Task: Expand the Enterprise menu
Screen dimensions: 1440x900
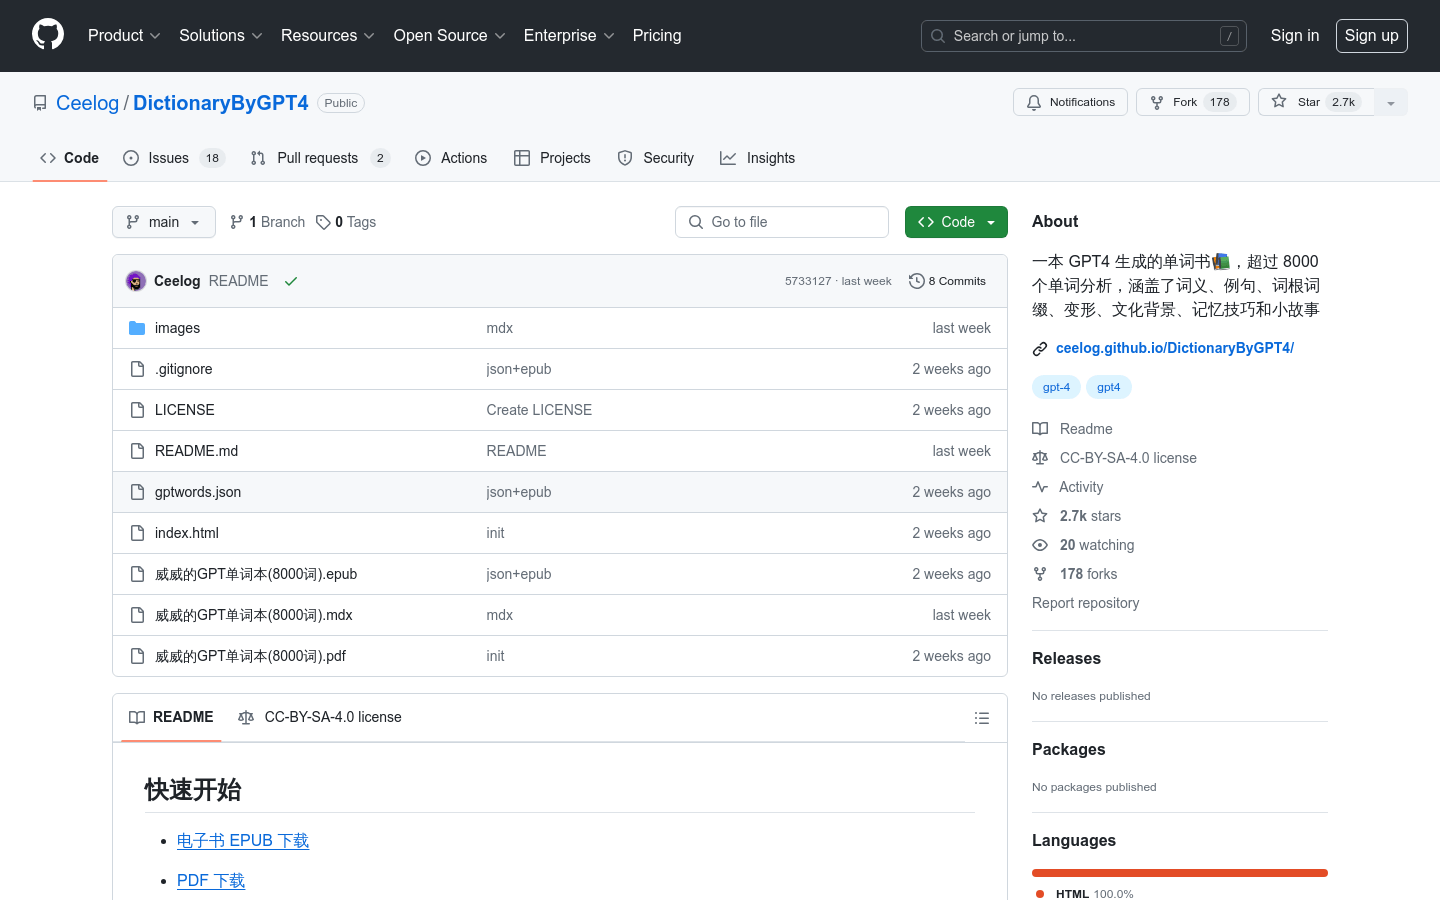Action: [x=569, y=36]
